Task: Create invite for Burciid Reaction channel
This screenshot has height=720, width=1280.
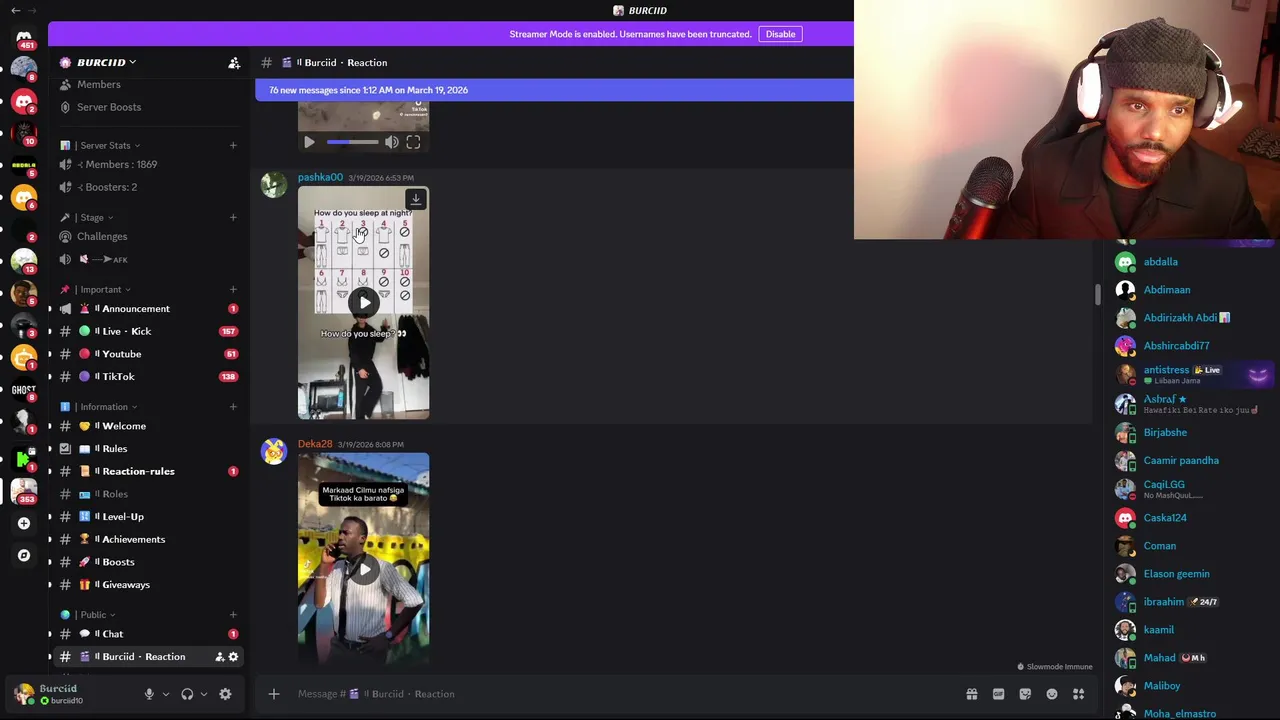Action: pos(219,657)
